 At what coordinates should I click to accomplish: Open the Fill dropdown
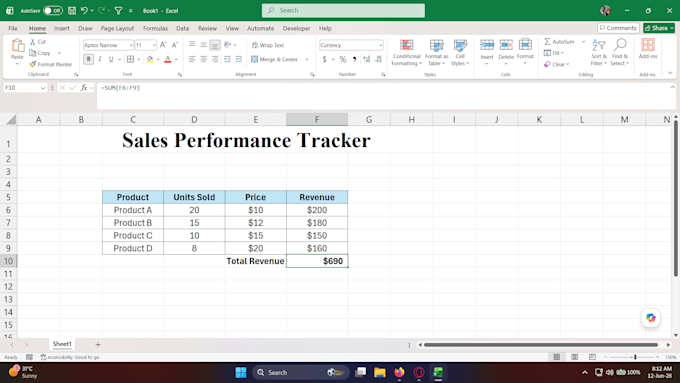(x=554, y=53)
